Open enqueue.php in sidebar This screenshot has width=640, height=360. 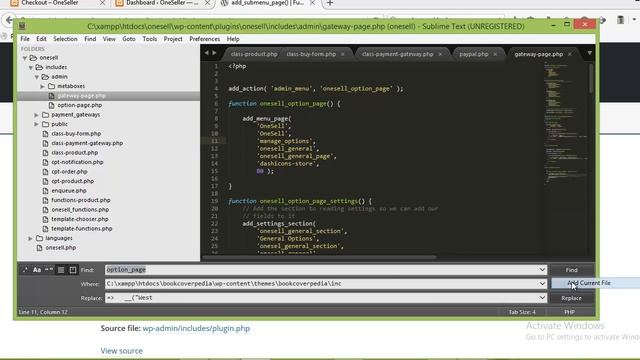point(69,191)
